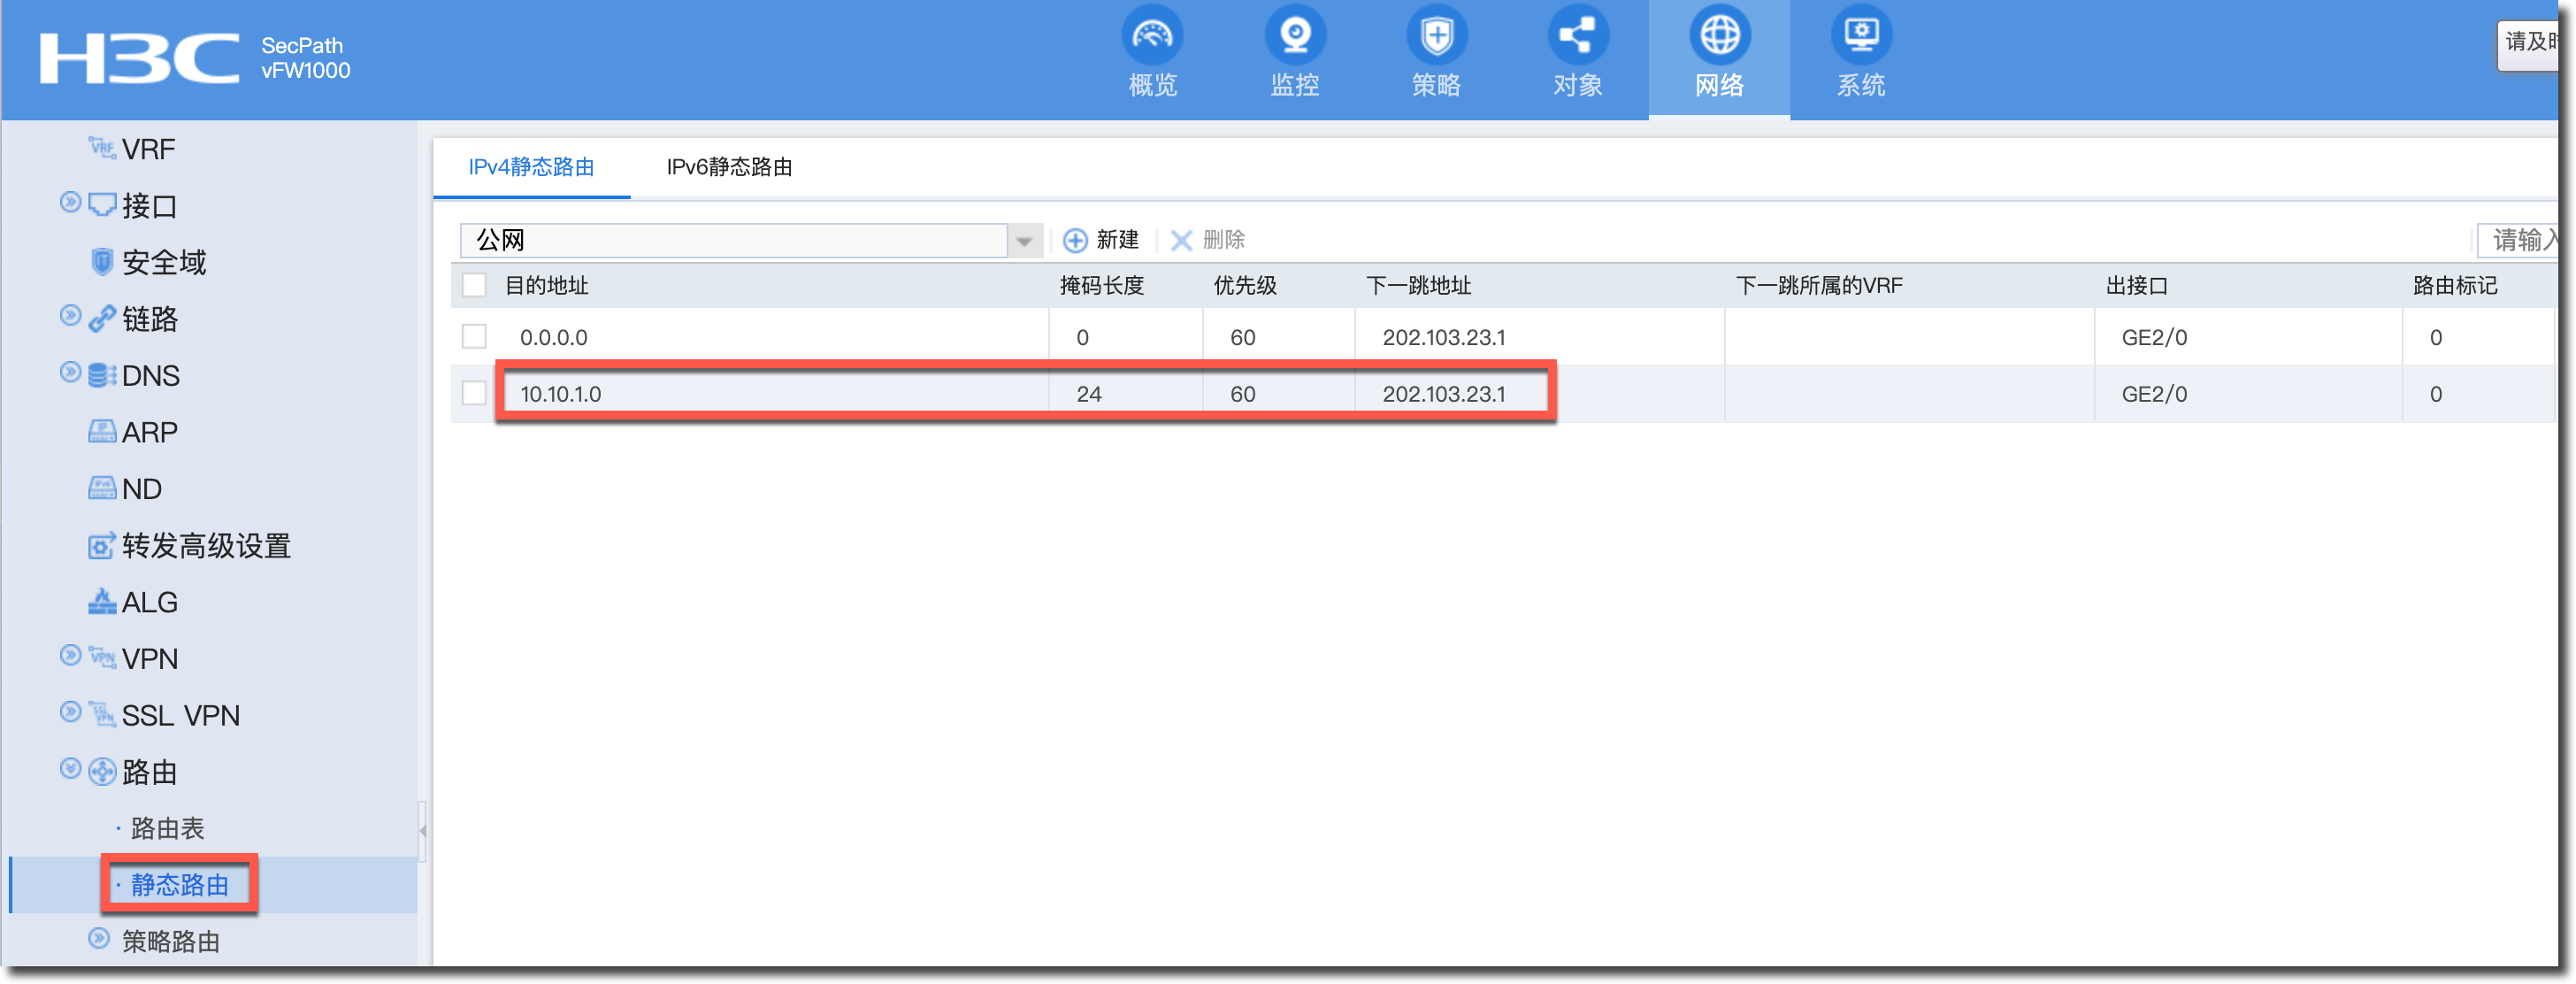Click the 新建 plus icon
This screenshot has width=2576, height=984.
1075,241
